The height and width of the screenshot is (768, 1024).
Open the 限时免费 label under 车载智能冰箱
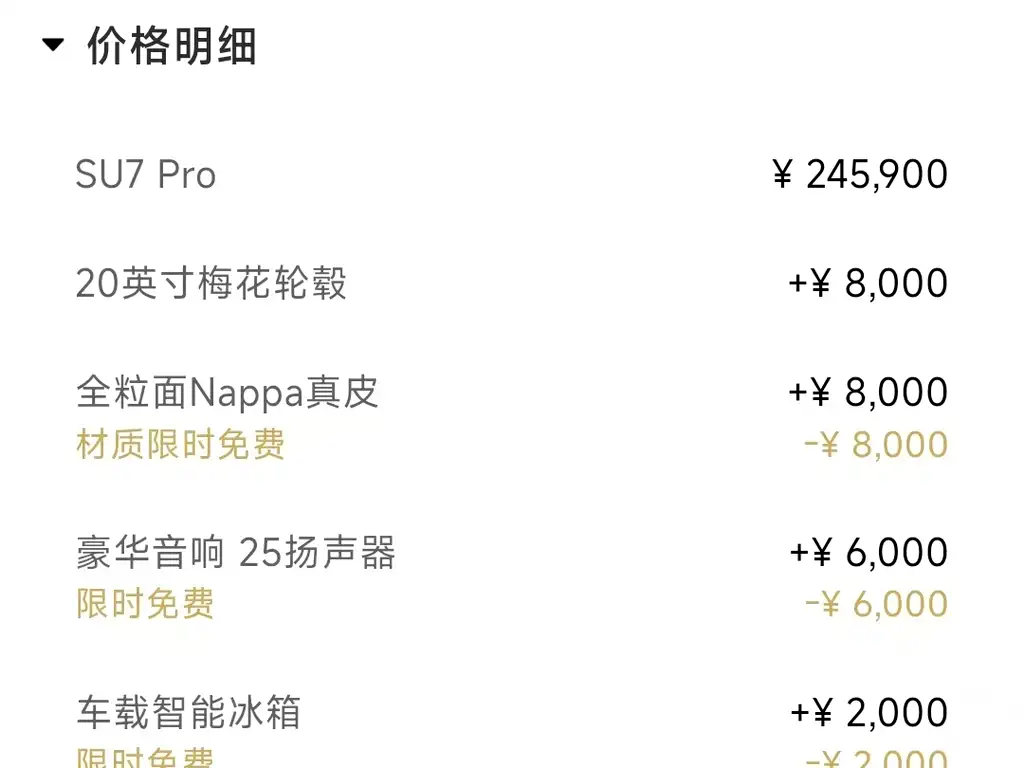145,758
